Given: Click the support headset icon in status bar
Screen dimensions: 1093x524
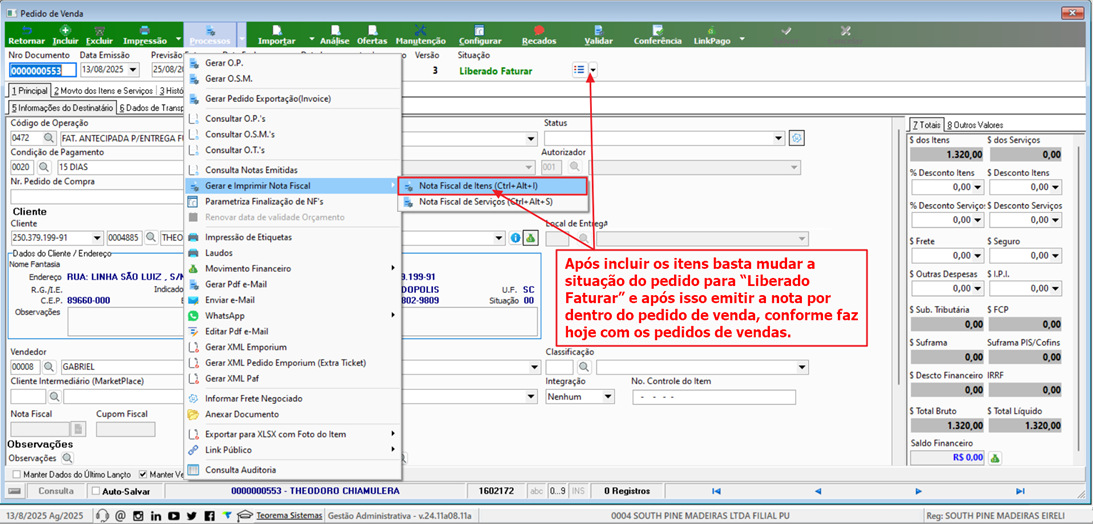Looking at the screenshot, I should (102, 516).
